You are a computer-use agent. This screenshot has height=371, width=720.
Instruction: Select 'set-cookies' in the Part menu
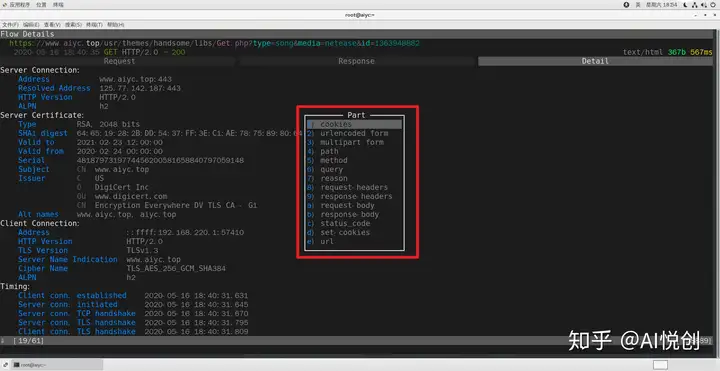pyautogui.click(x=354, y=232)
